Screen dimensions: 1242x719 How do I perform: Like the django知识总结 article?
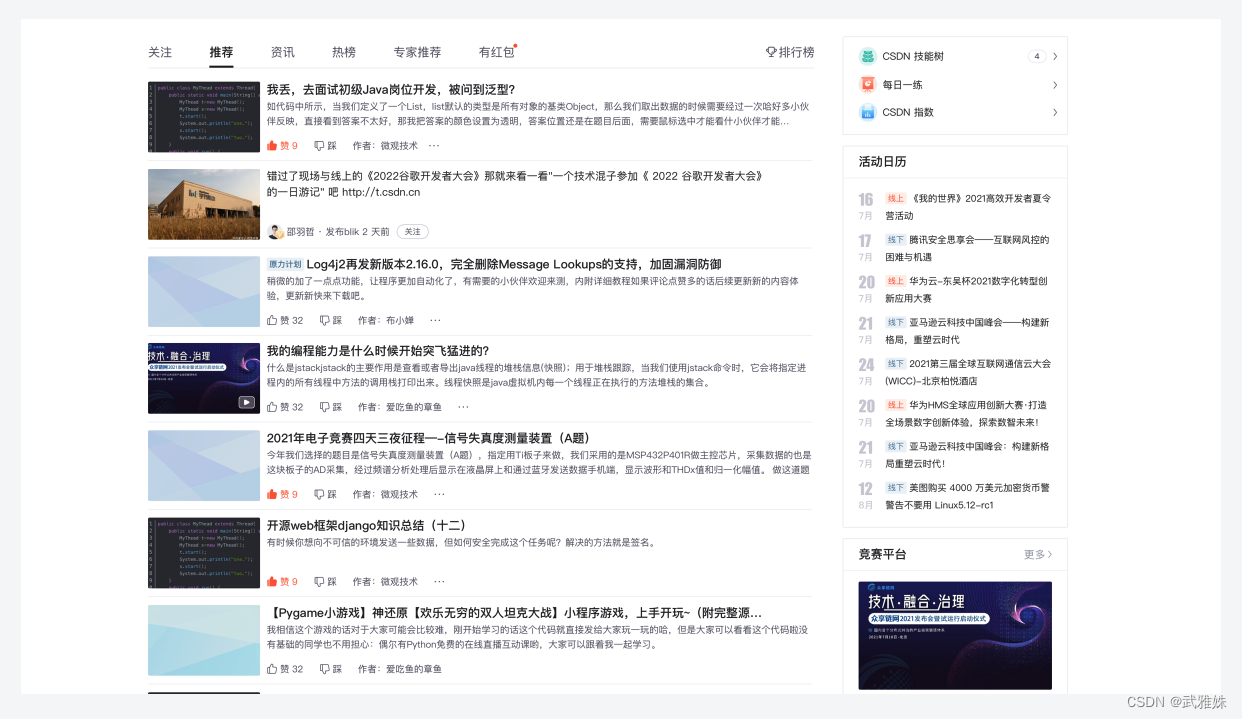coord(282,581)
